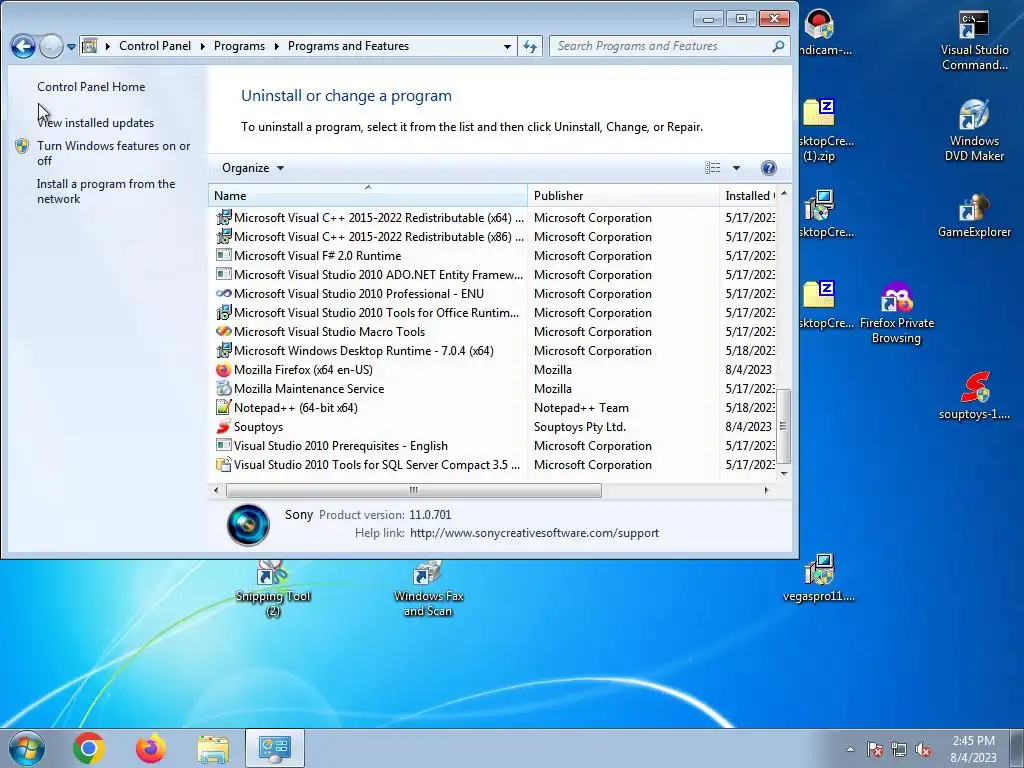The width and height of the screenshot is (1024, 768).
Task: Select Snipping Tool (2) desktop shortcut
Action: pos(272,589)
